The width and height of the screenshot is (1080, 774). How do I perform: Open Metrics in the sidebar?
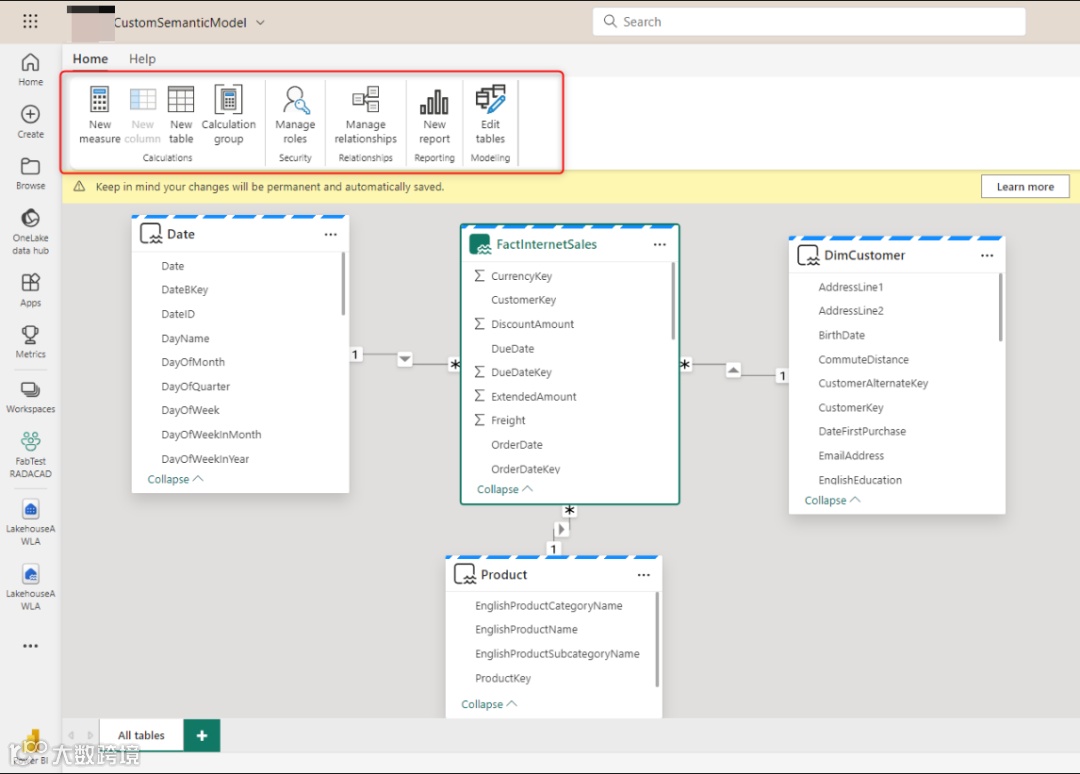click(x=30, y=342)
